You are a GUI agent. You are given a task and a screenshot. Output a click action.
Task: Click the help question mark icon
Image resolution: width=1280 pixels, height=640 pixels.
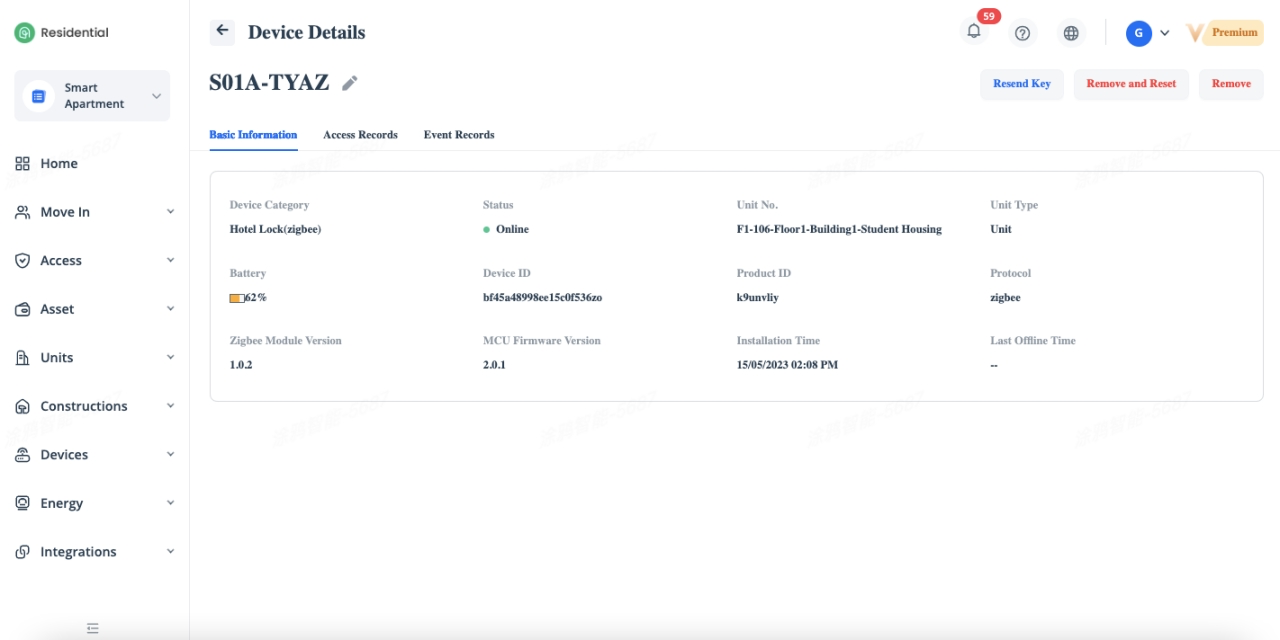(x=1022, y=33)
